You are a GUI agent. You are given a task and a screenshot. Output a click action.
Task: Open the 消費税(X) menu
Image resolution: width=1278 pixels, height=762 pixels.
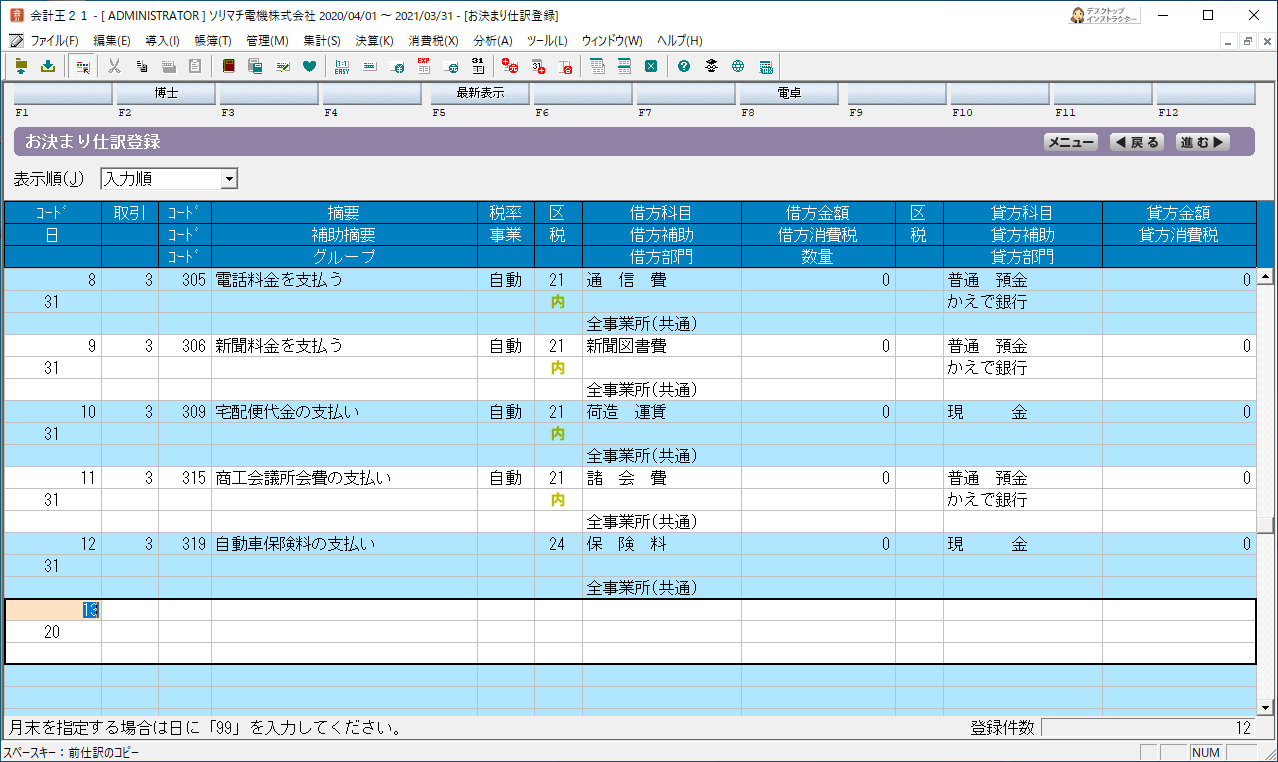click(433, 41)
